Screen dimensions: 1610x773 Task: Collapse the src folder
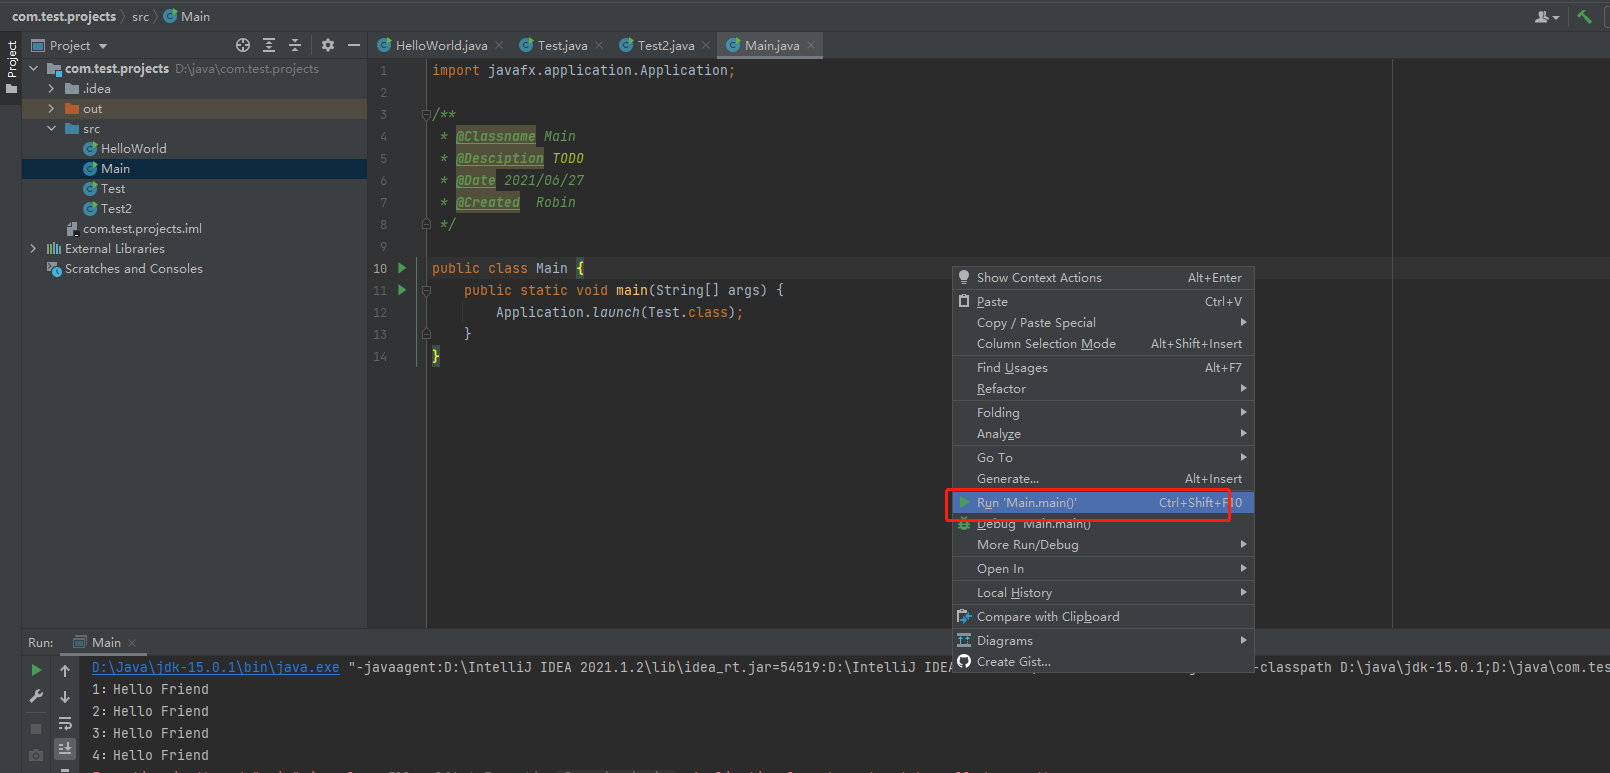click(x=51, y=129)
